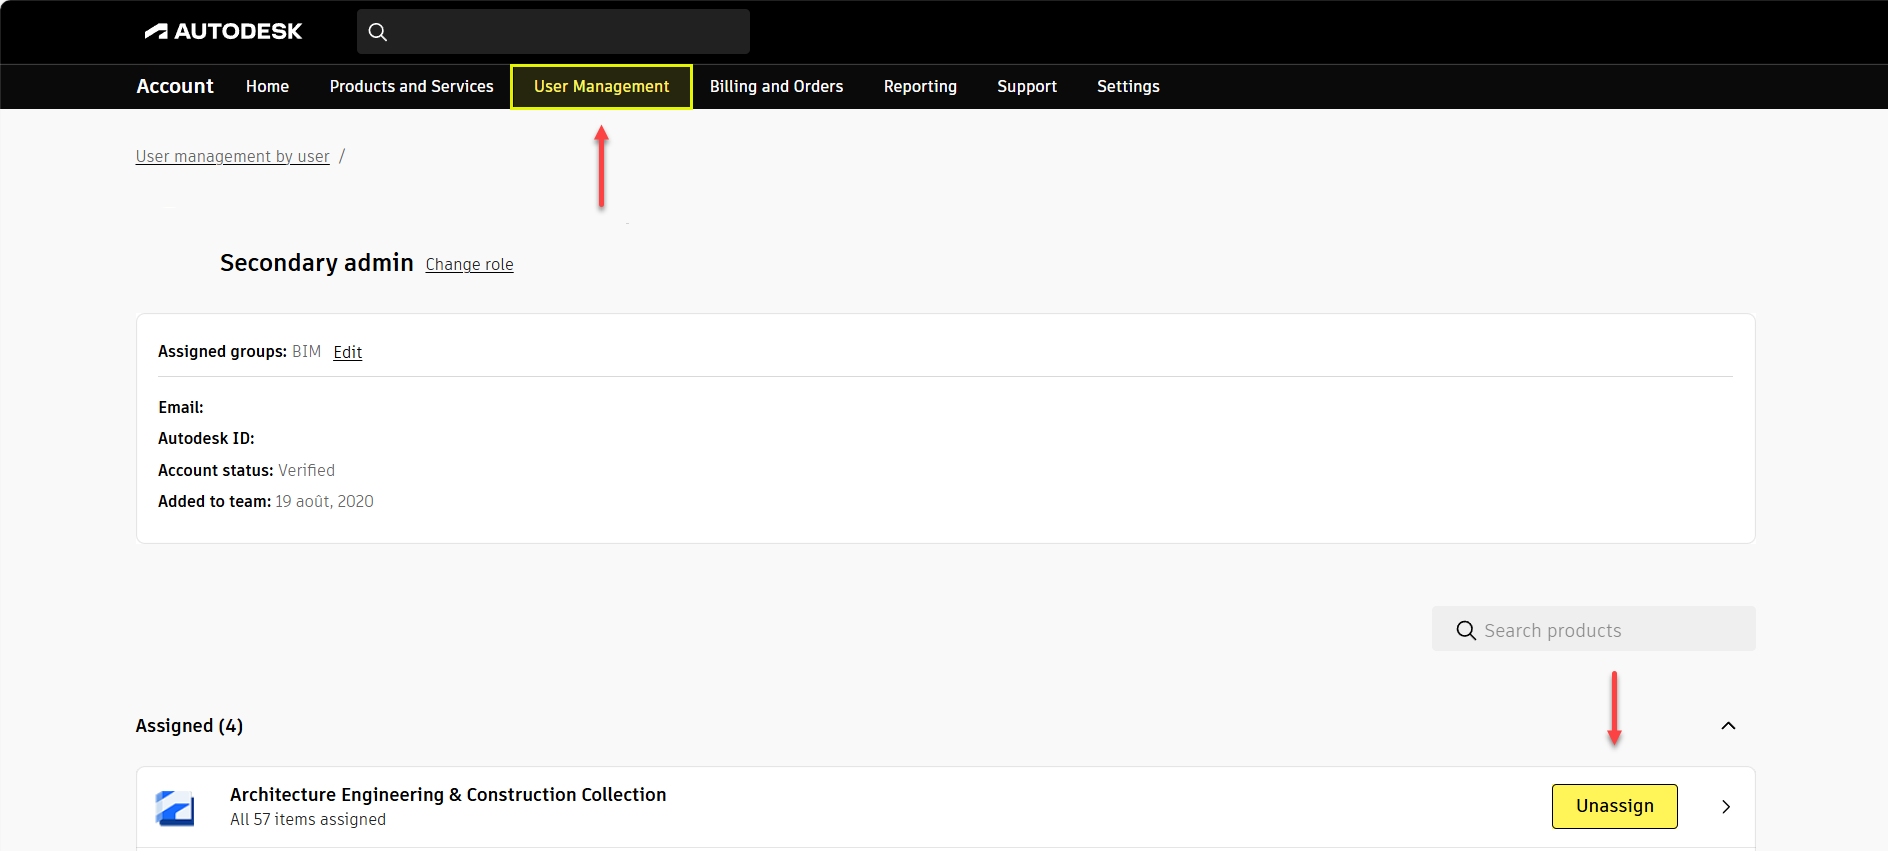Screen dimensions: 1888x851
Task: Click the AEC Collection product icon
Action: 175,808
